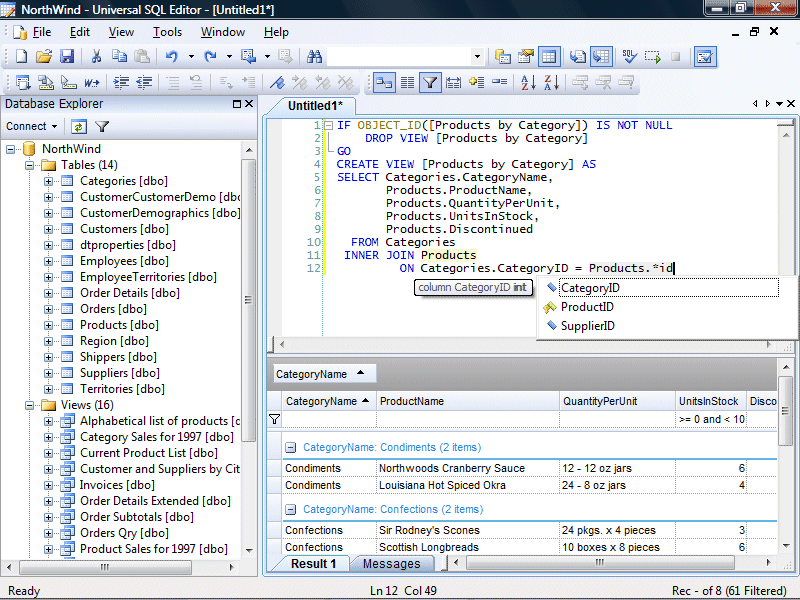Undo the last edit with the Undo arrow
Screen dimensions: 800x600
point(171,56)
